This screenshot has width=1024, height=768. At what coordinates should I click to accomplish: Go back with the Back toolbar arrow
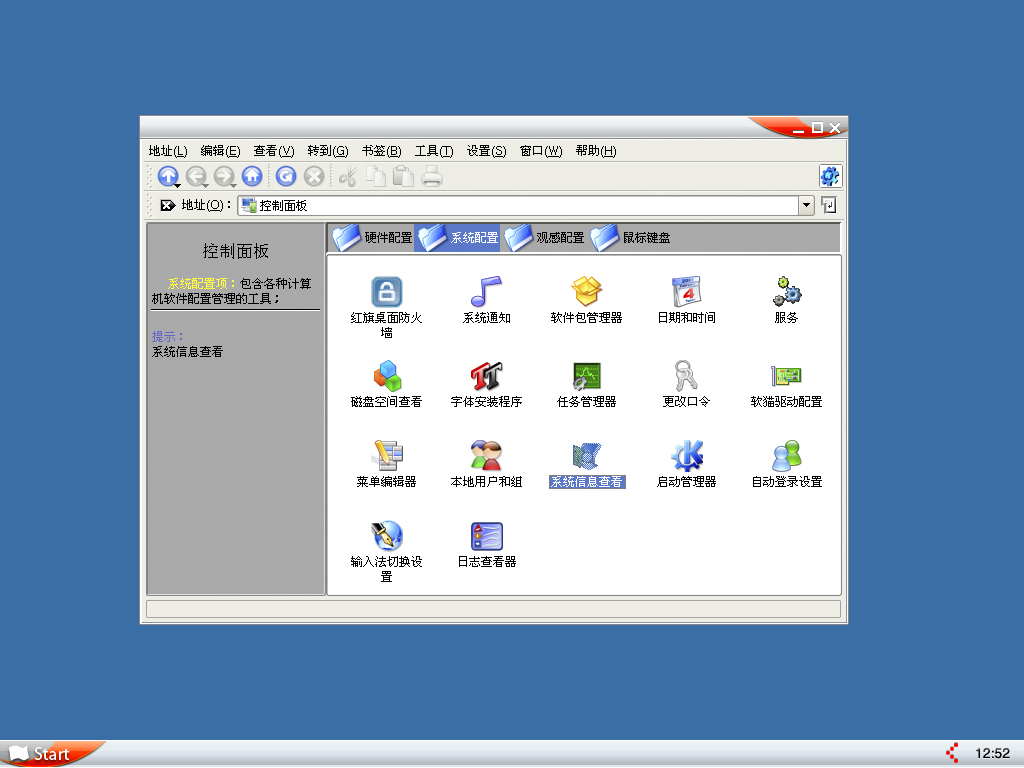tap(196, 176)
